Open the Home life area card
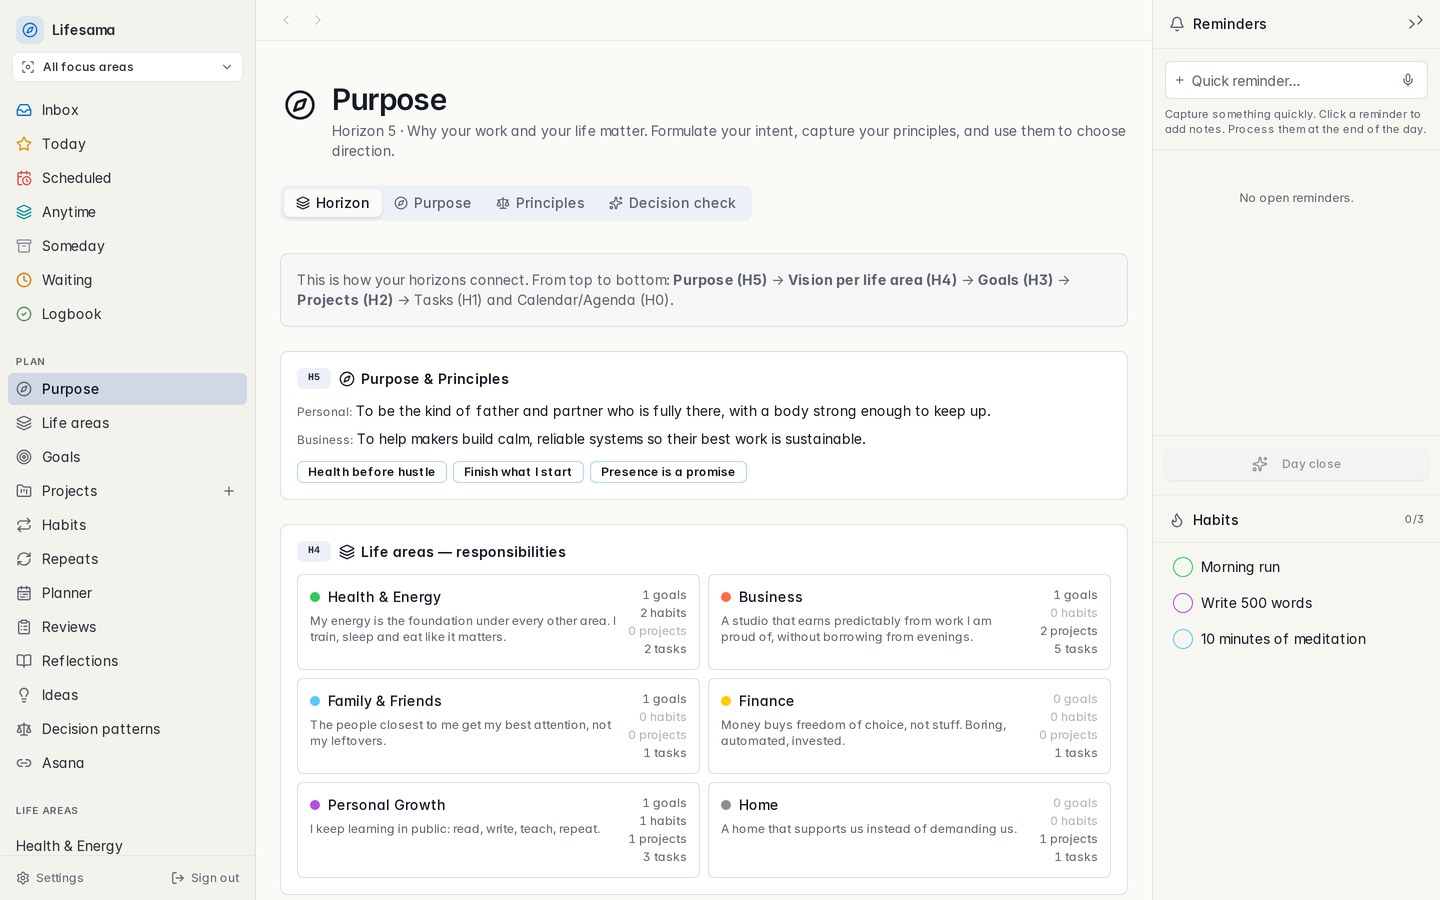This screenshot has width=1440, height=900. [909, 830]
